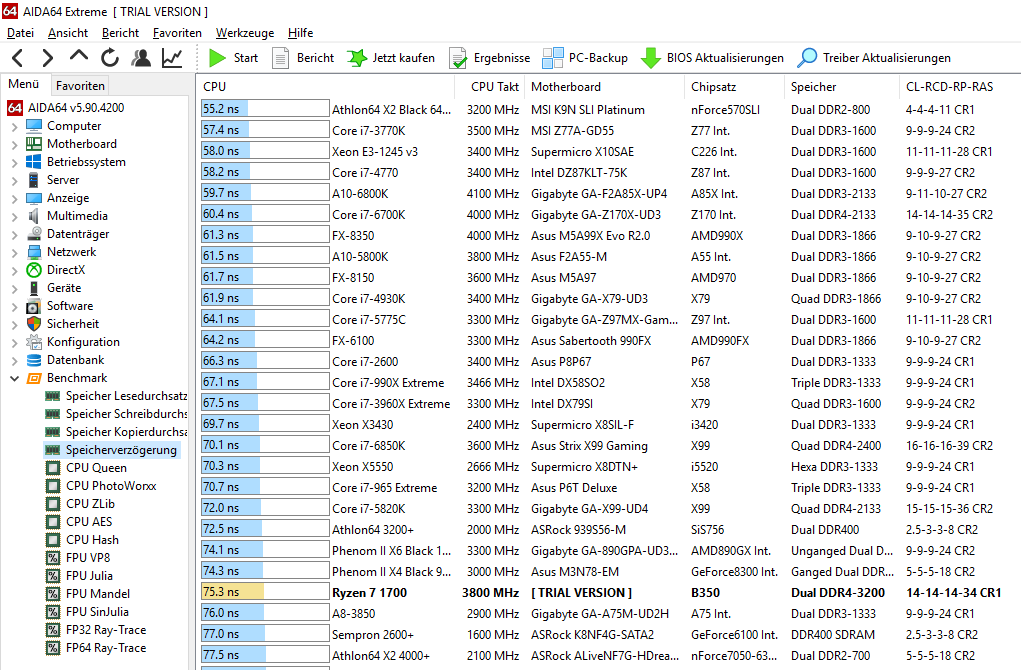Select the Sicherheit shield icon
The height and width of the screenshot is (670, 1021).
pyautogui.click(x=34, y=324)
